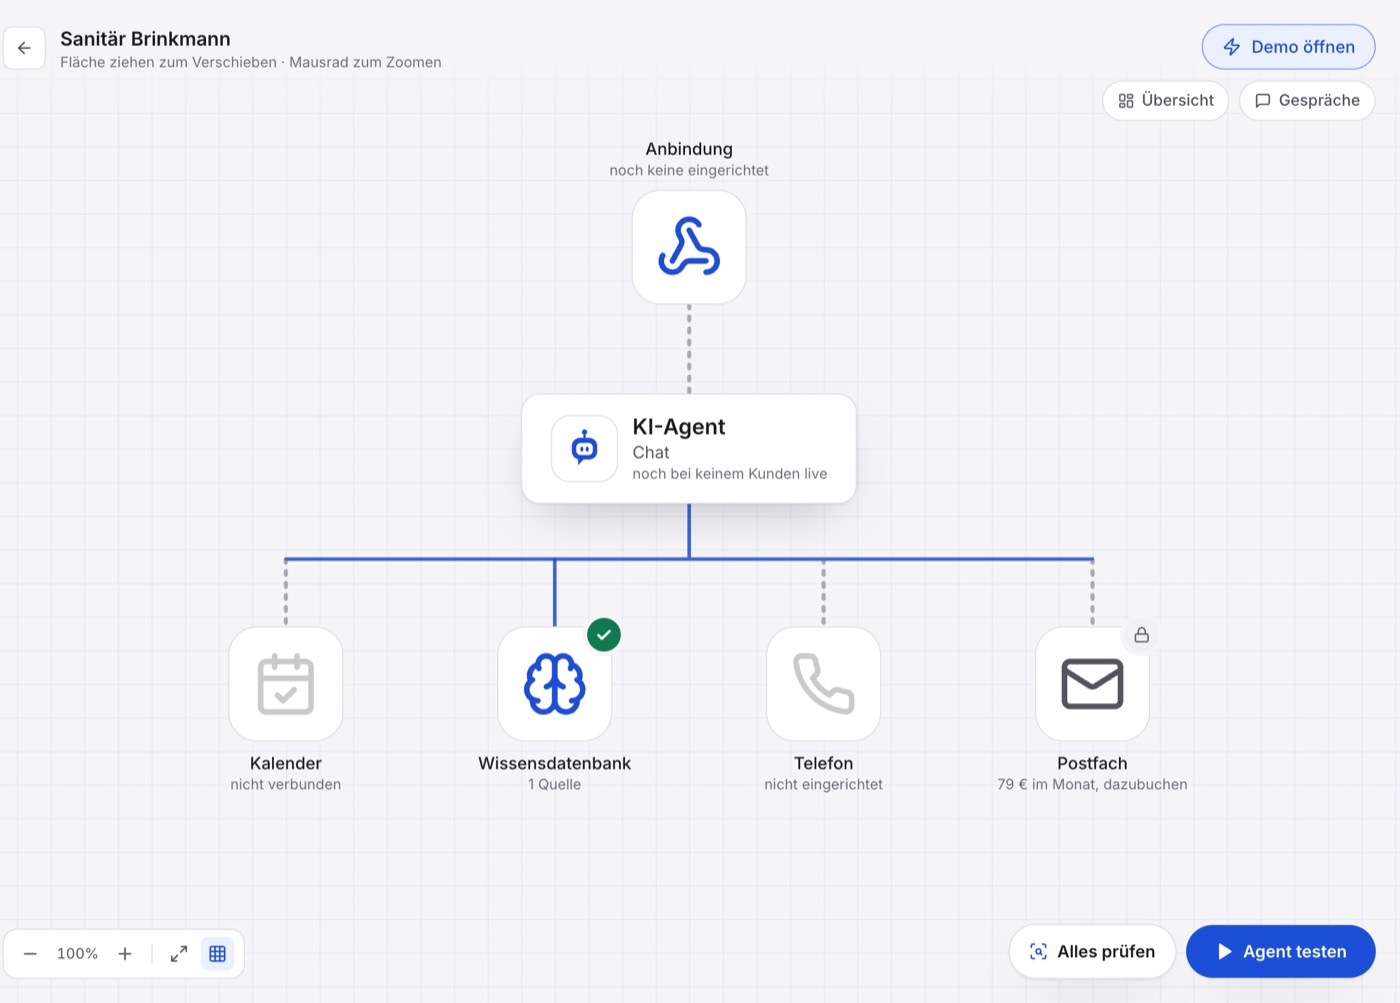Switch to the Übersicht view
Viewport: 1400px width, 1003px height.
[x=1166, y=100]
